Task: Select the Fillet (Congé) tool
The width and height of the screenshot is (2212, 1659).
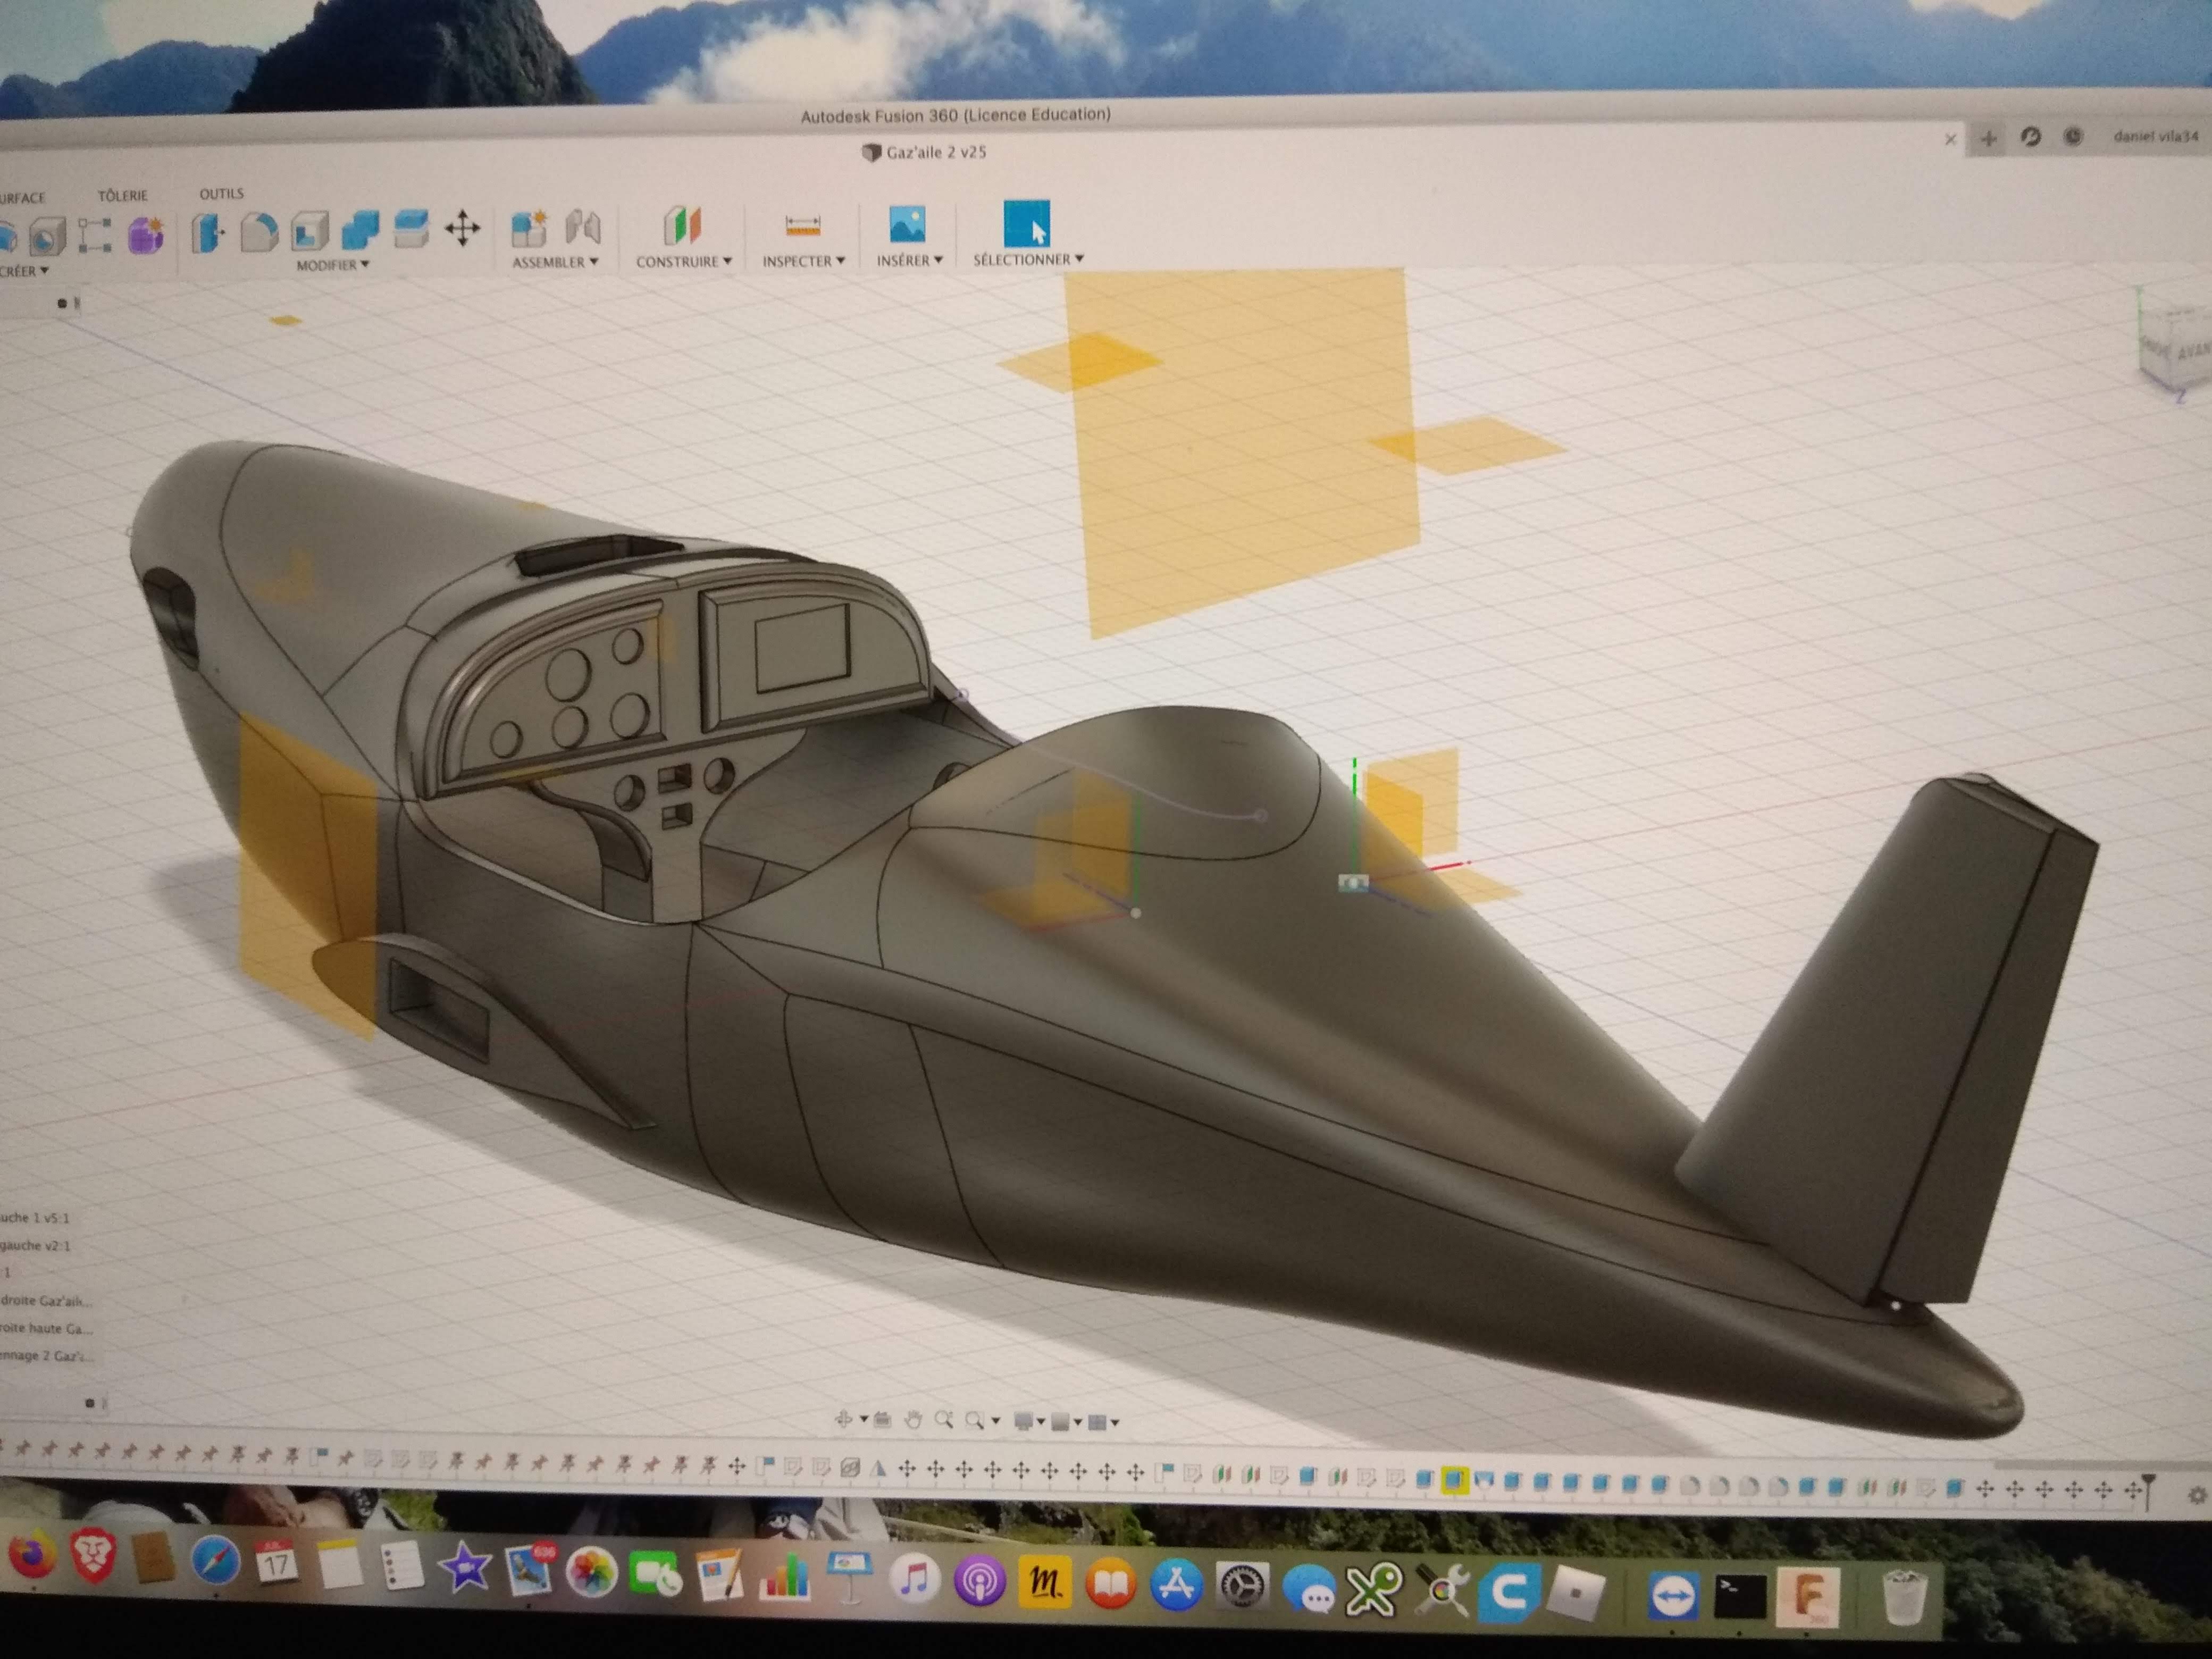Action: tap(259, 232)
